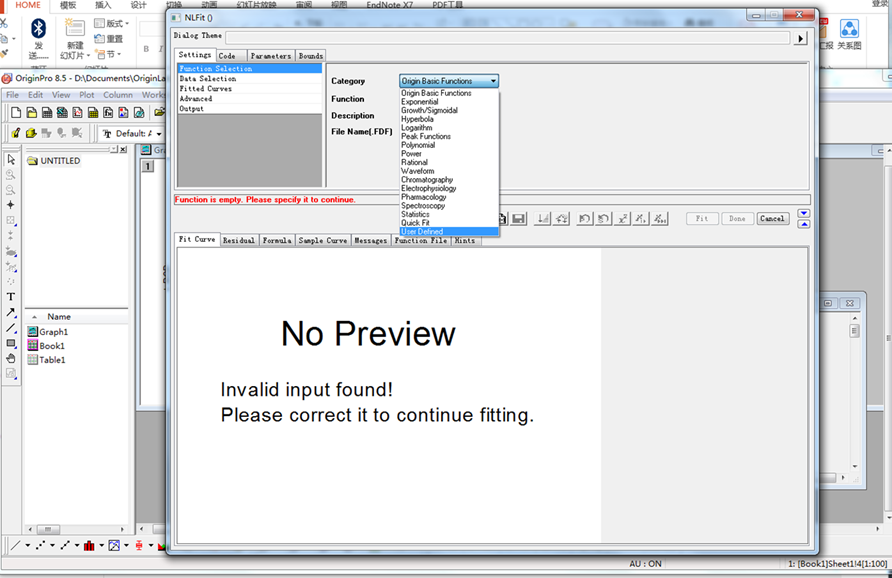The width and height of the screenshot is (892, 578).
Task: Click the Dialog Theme input field
Action: (507, 38)
